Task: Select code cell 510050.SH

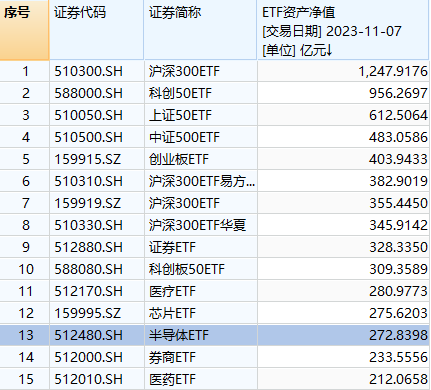Action: click(97, 115)
